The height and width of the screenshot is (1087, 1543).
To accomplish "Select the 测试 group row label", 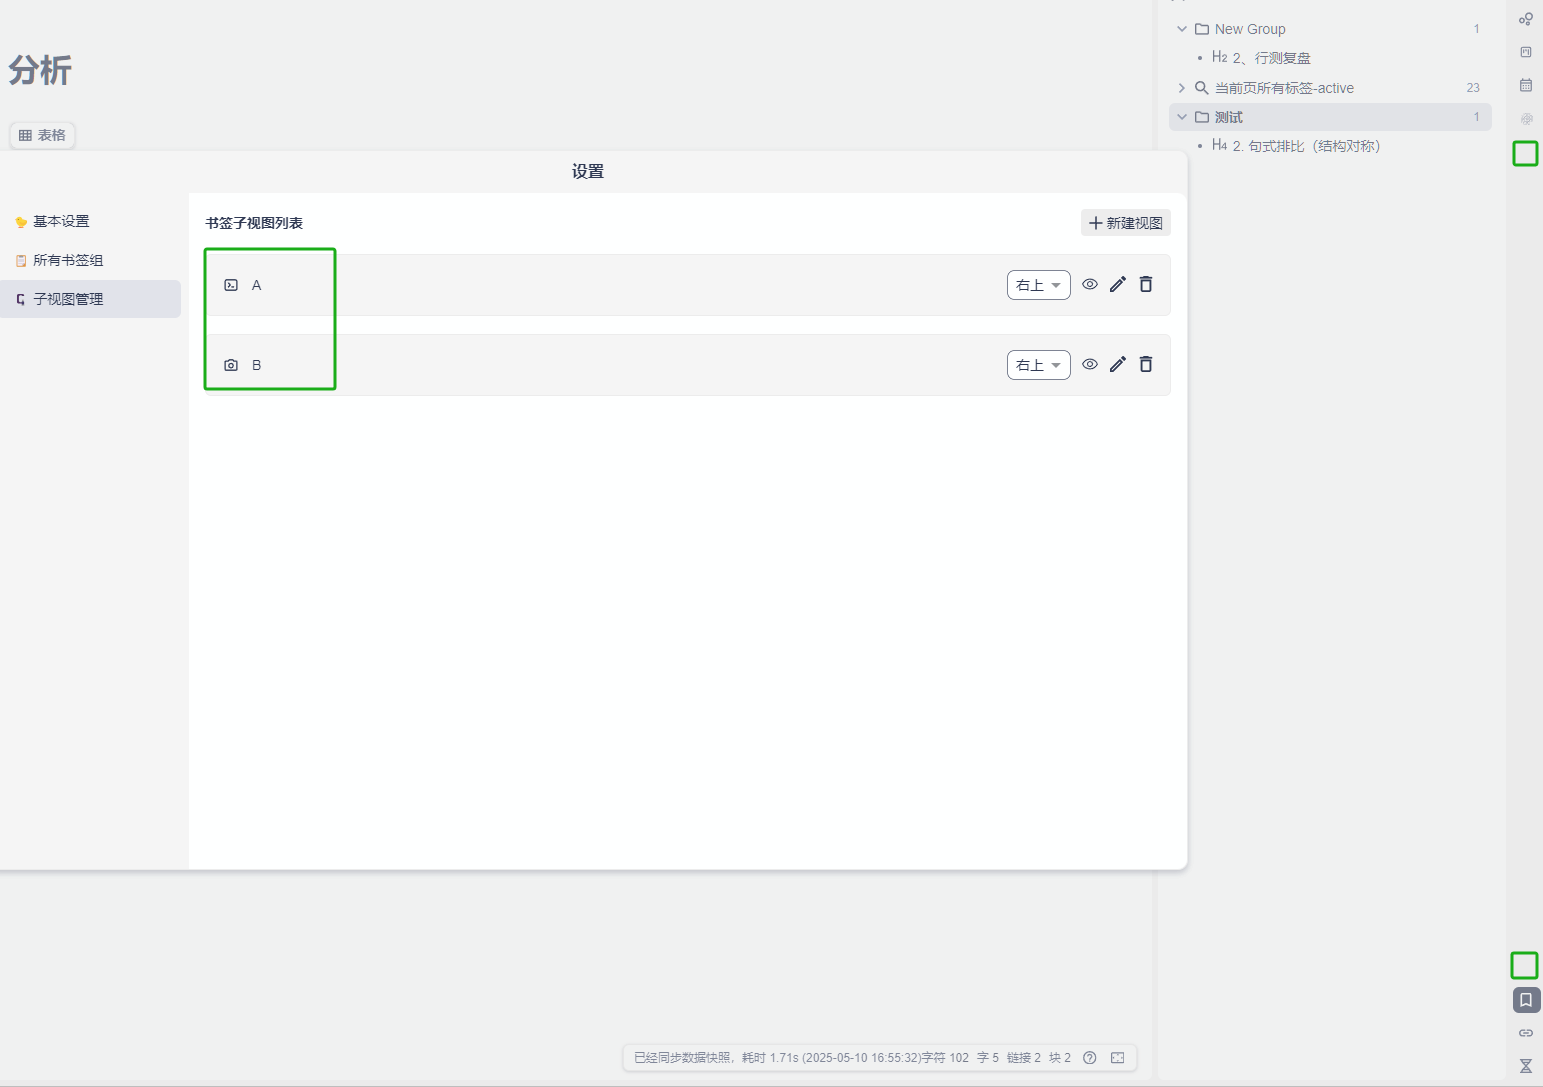I will coord(1229,117).
